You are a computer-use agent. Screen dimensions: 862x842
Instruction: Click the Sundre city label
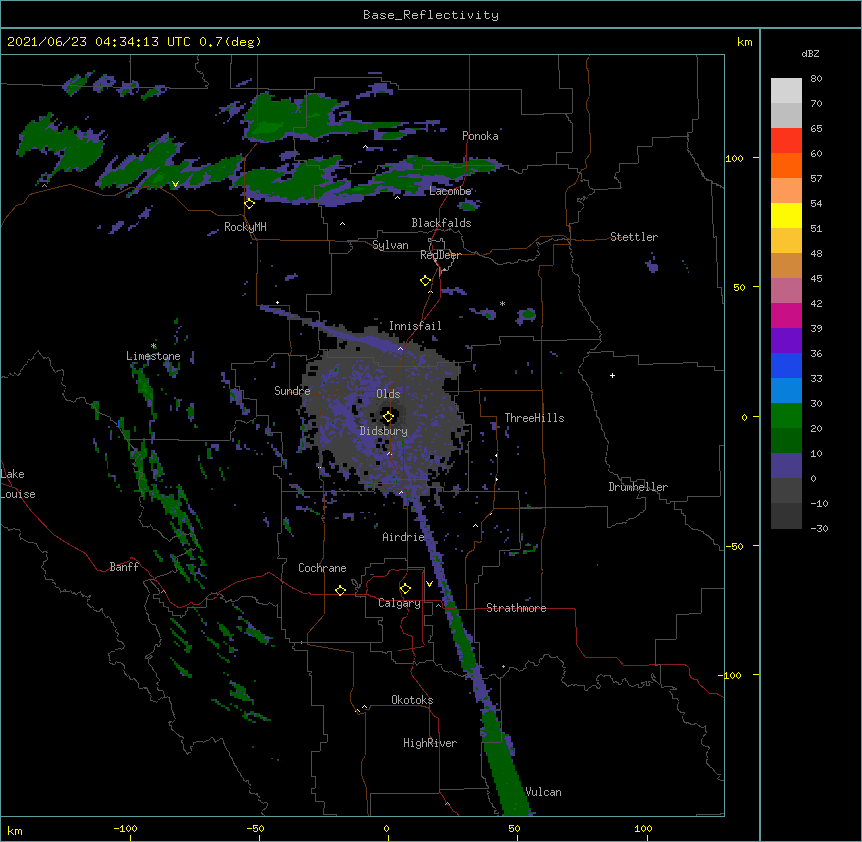click(292, 391)
